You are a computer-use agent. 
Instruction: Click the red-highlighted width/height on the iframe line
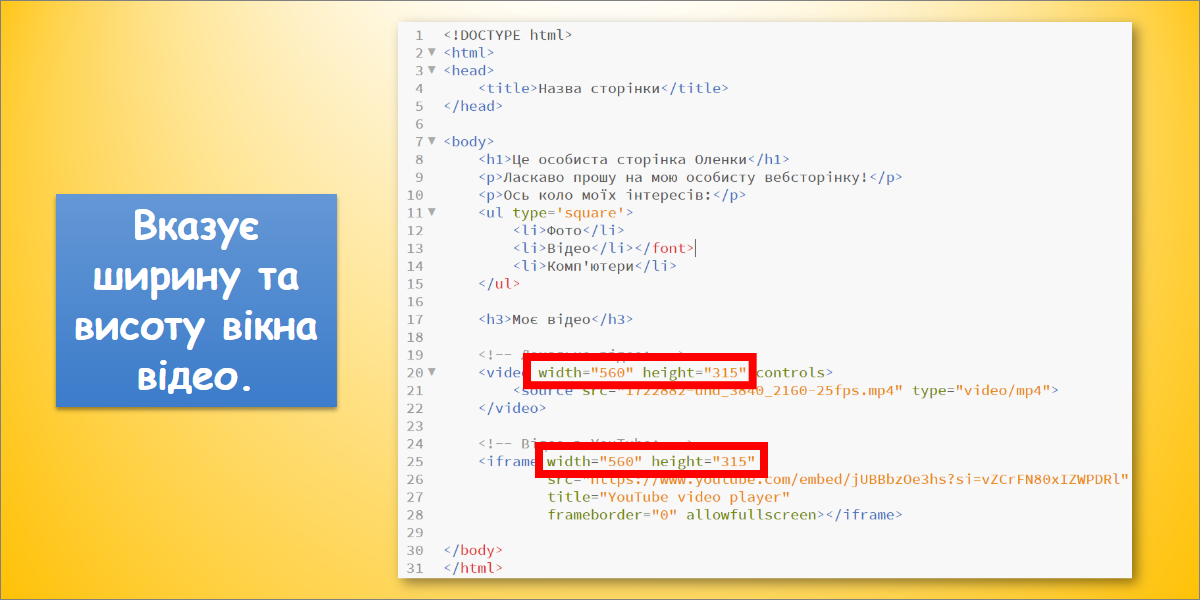pyautogui.click(x=653, y=461)
